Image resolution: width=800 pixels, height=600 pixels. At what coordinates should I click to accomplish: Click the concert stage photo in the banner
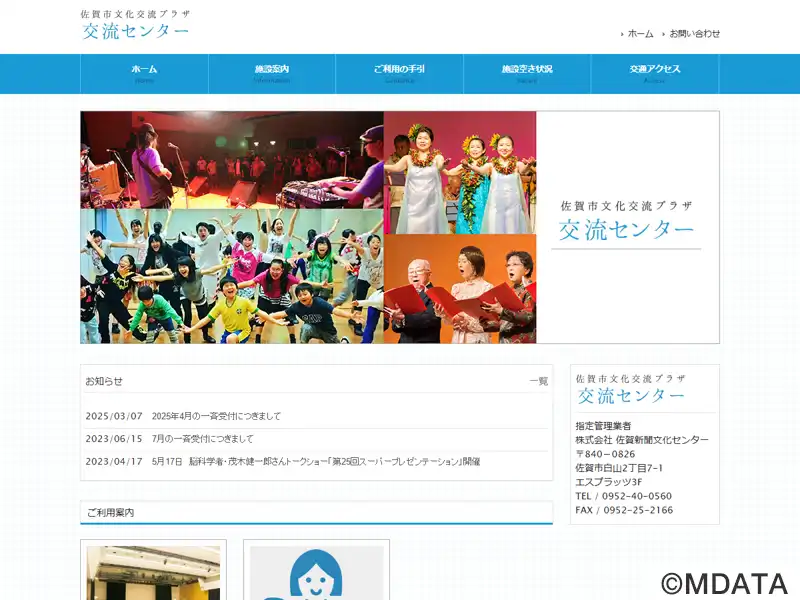click(232, 159)
